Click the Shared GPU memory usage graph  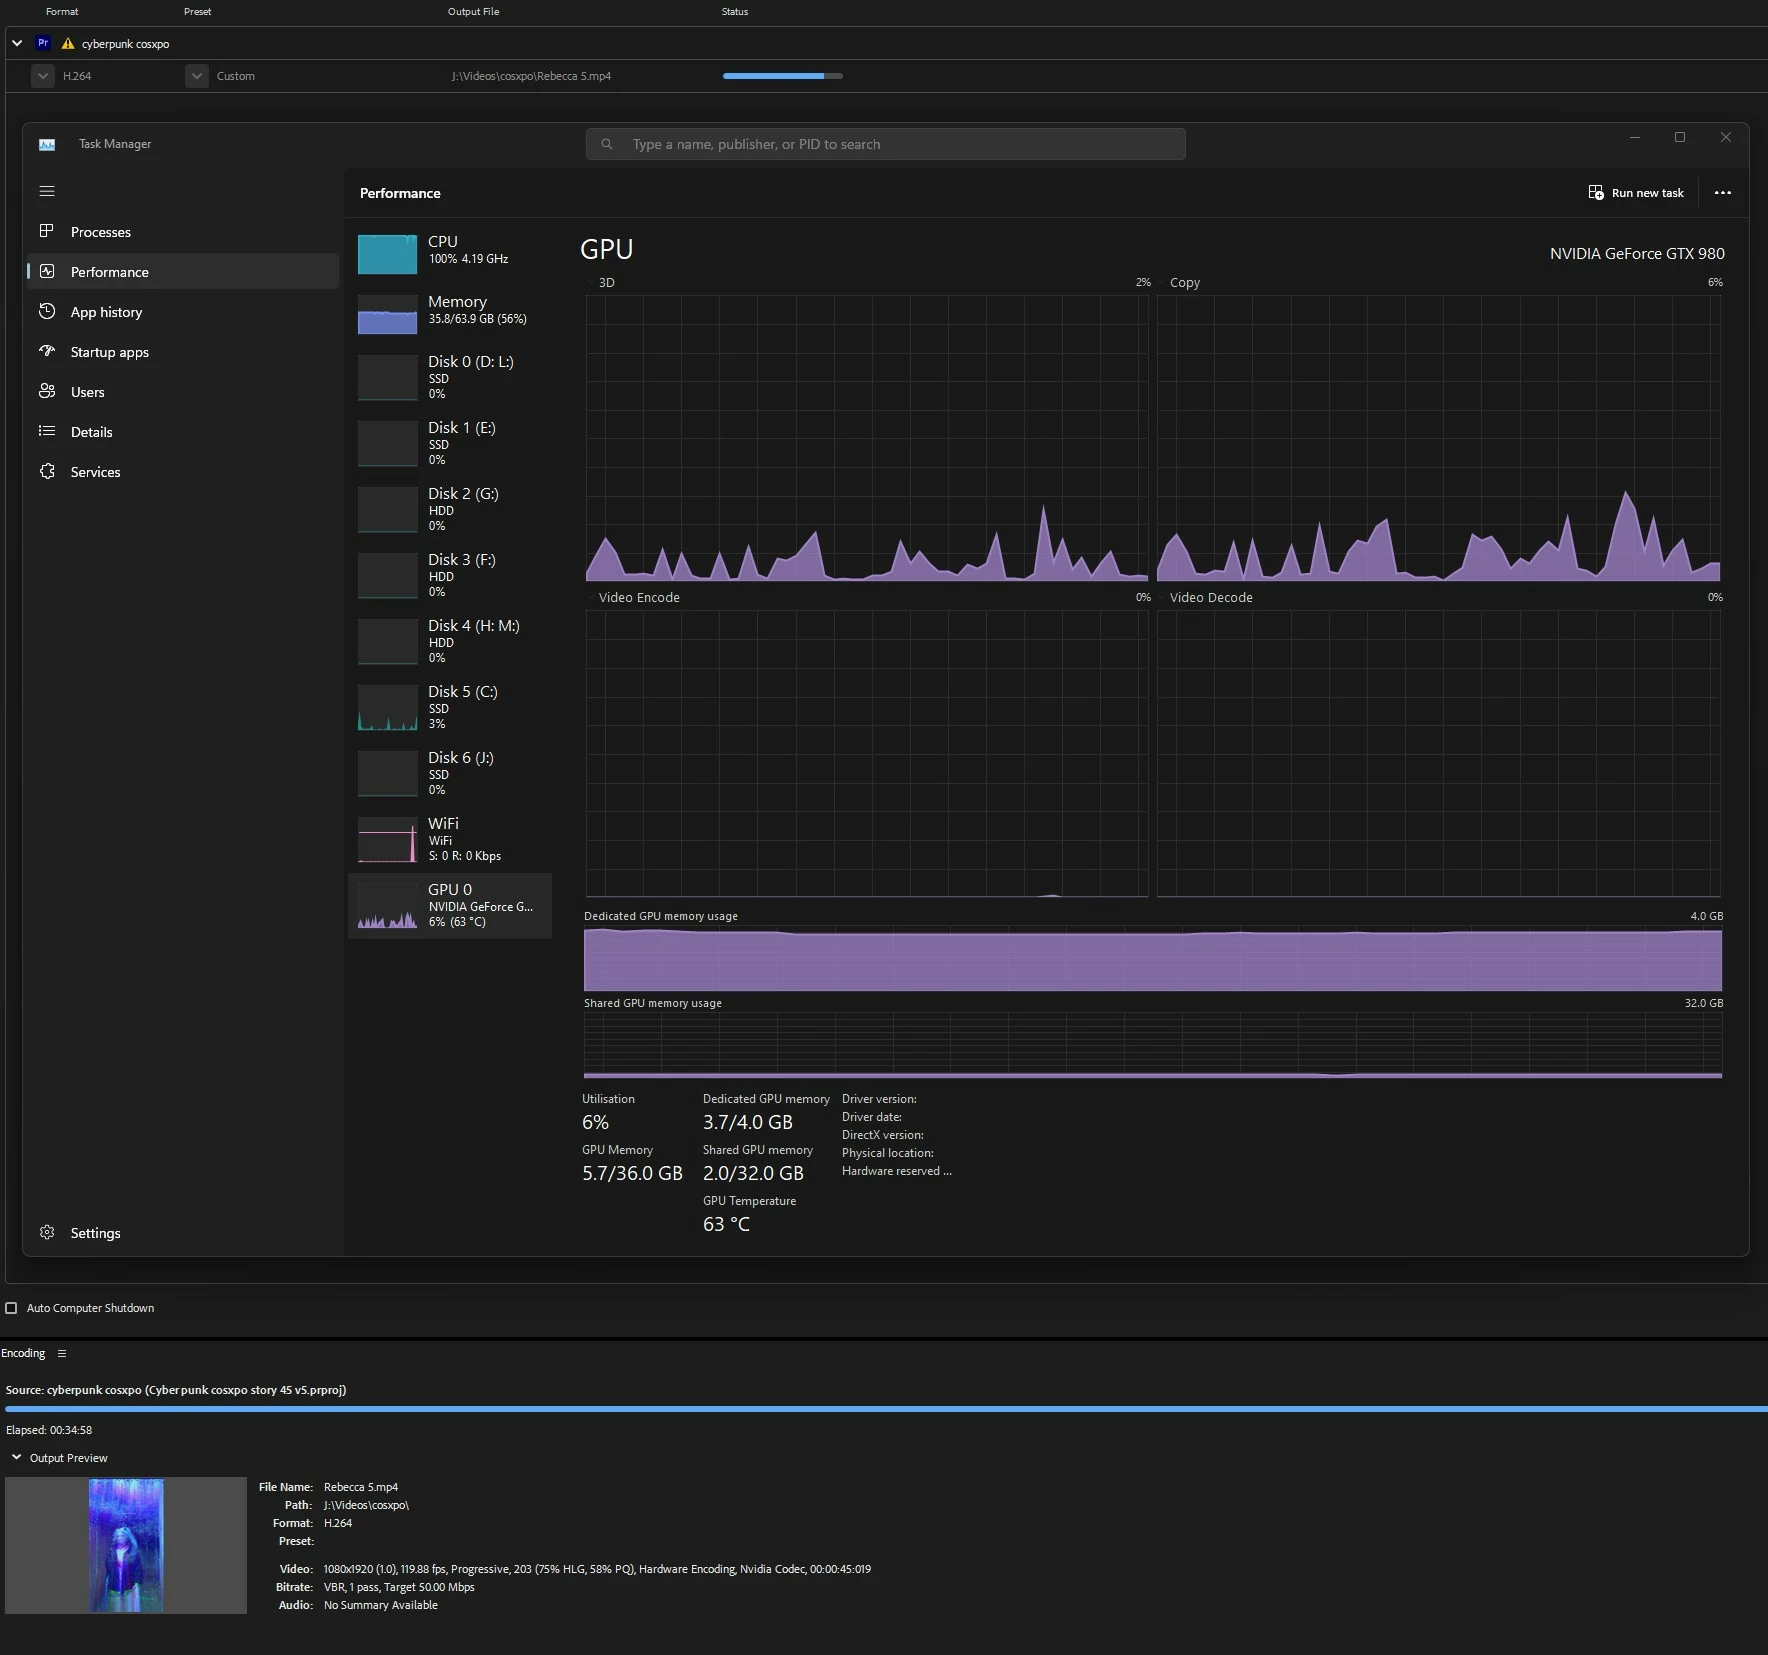pyautogui.click(x=1153, y=1046)
